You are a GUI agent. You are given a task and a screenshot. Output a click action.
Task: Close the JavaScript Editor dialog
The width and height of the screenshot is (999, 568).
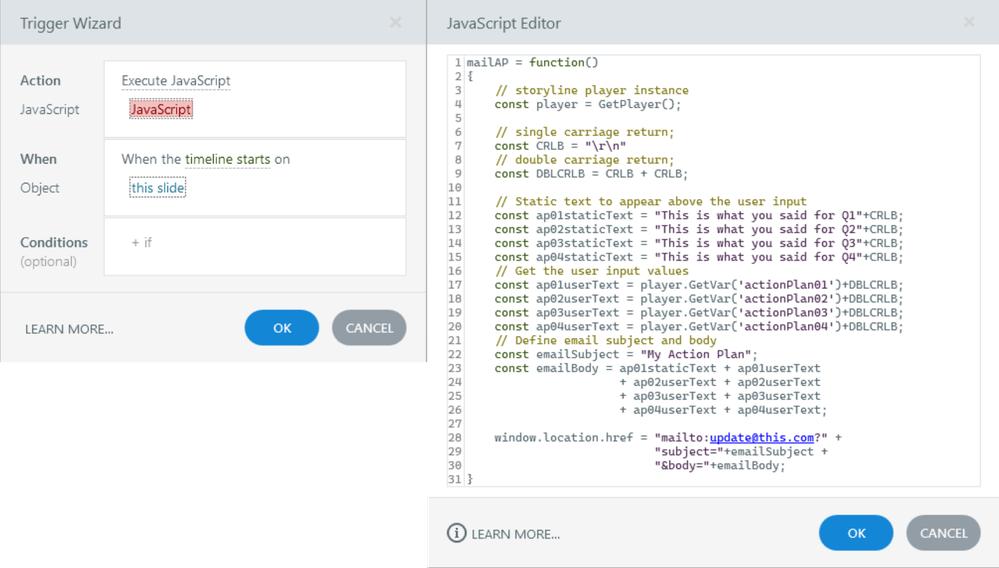[969, 22]
